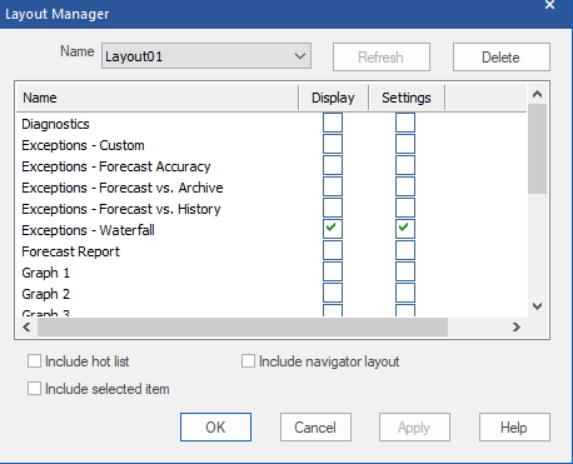Enable Include hot list option
The height and width of the screenshot is (464, 573).
pyautogui.click(x=34, y=361)
